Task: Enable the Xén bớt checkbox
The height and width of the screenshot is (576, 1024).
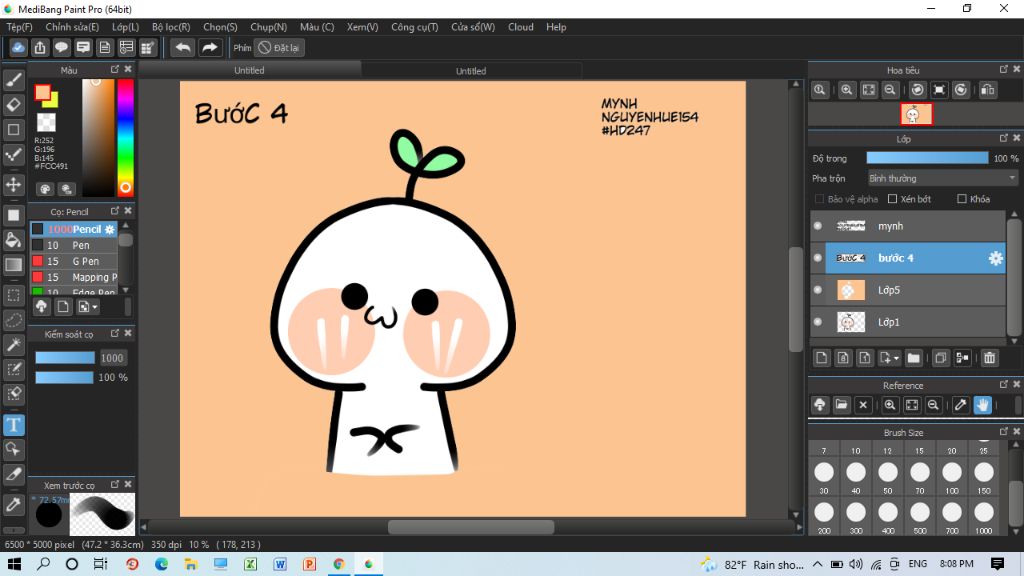Action: pos(892,199)
